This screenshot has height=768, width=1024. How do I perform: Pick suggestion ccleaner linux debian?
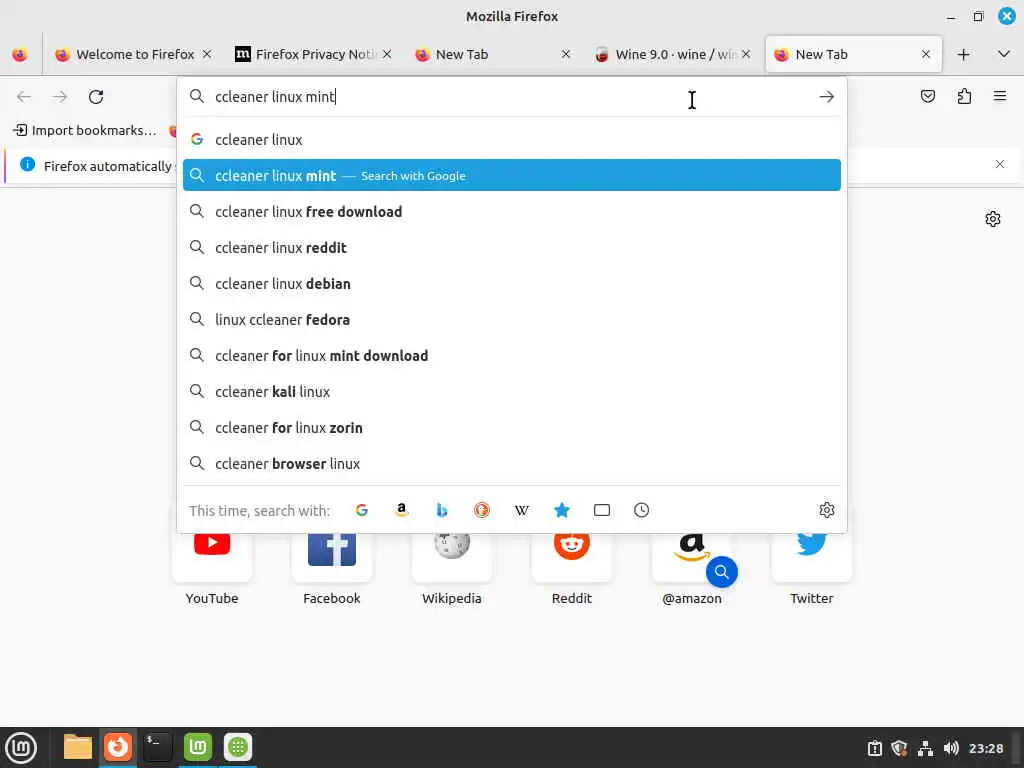[x=512, y=283]
